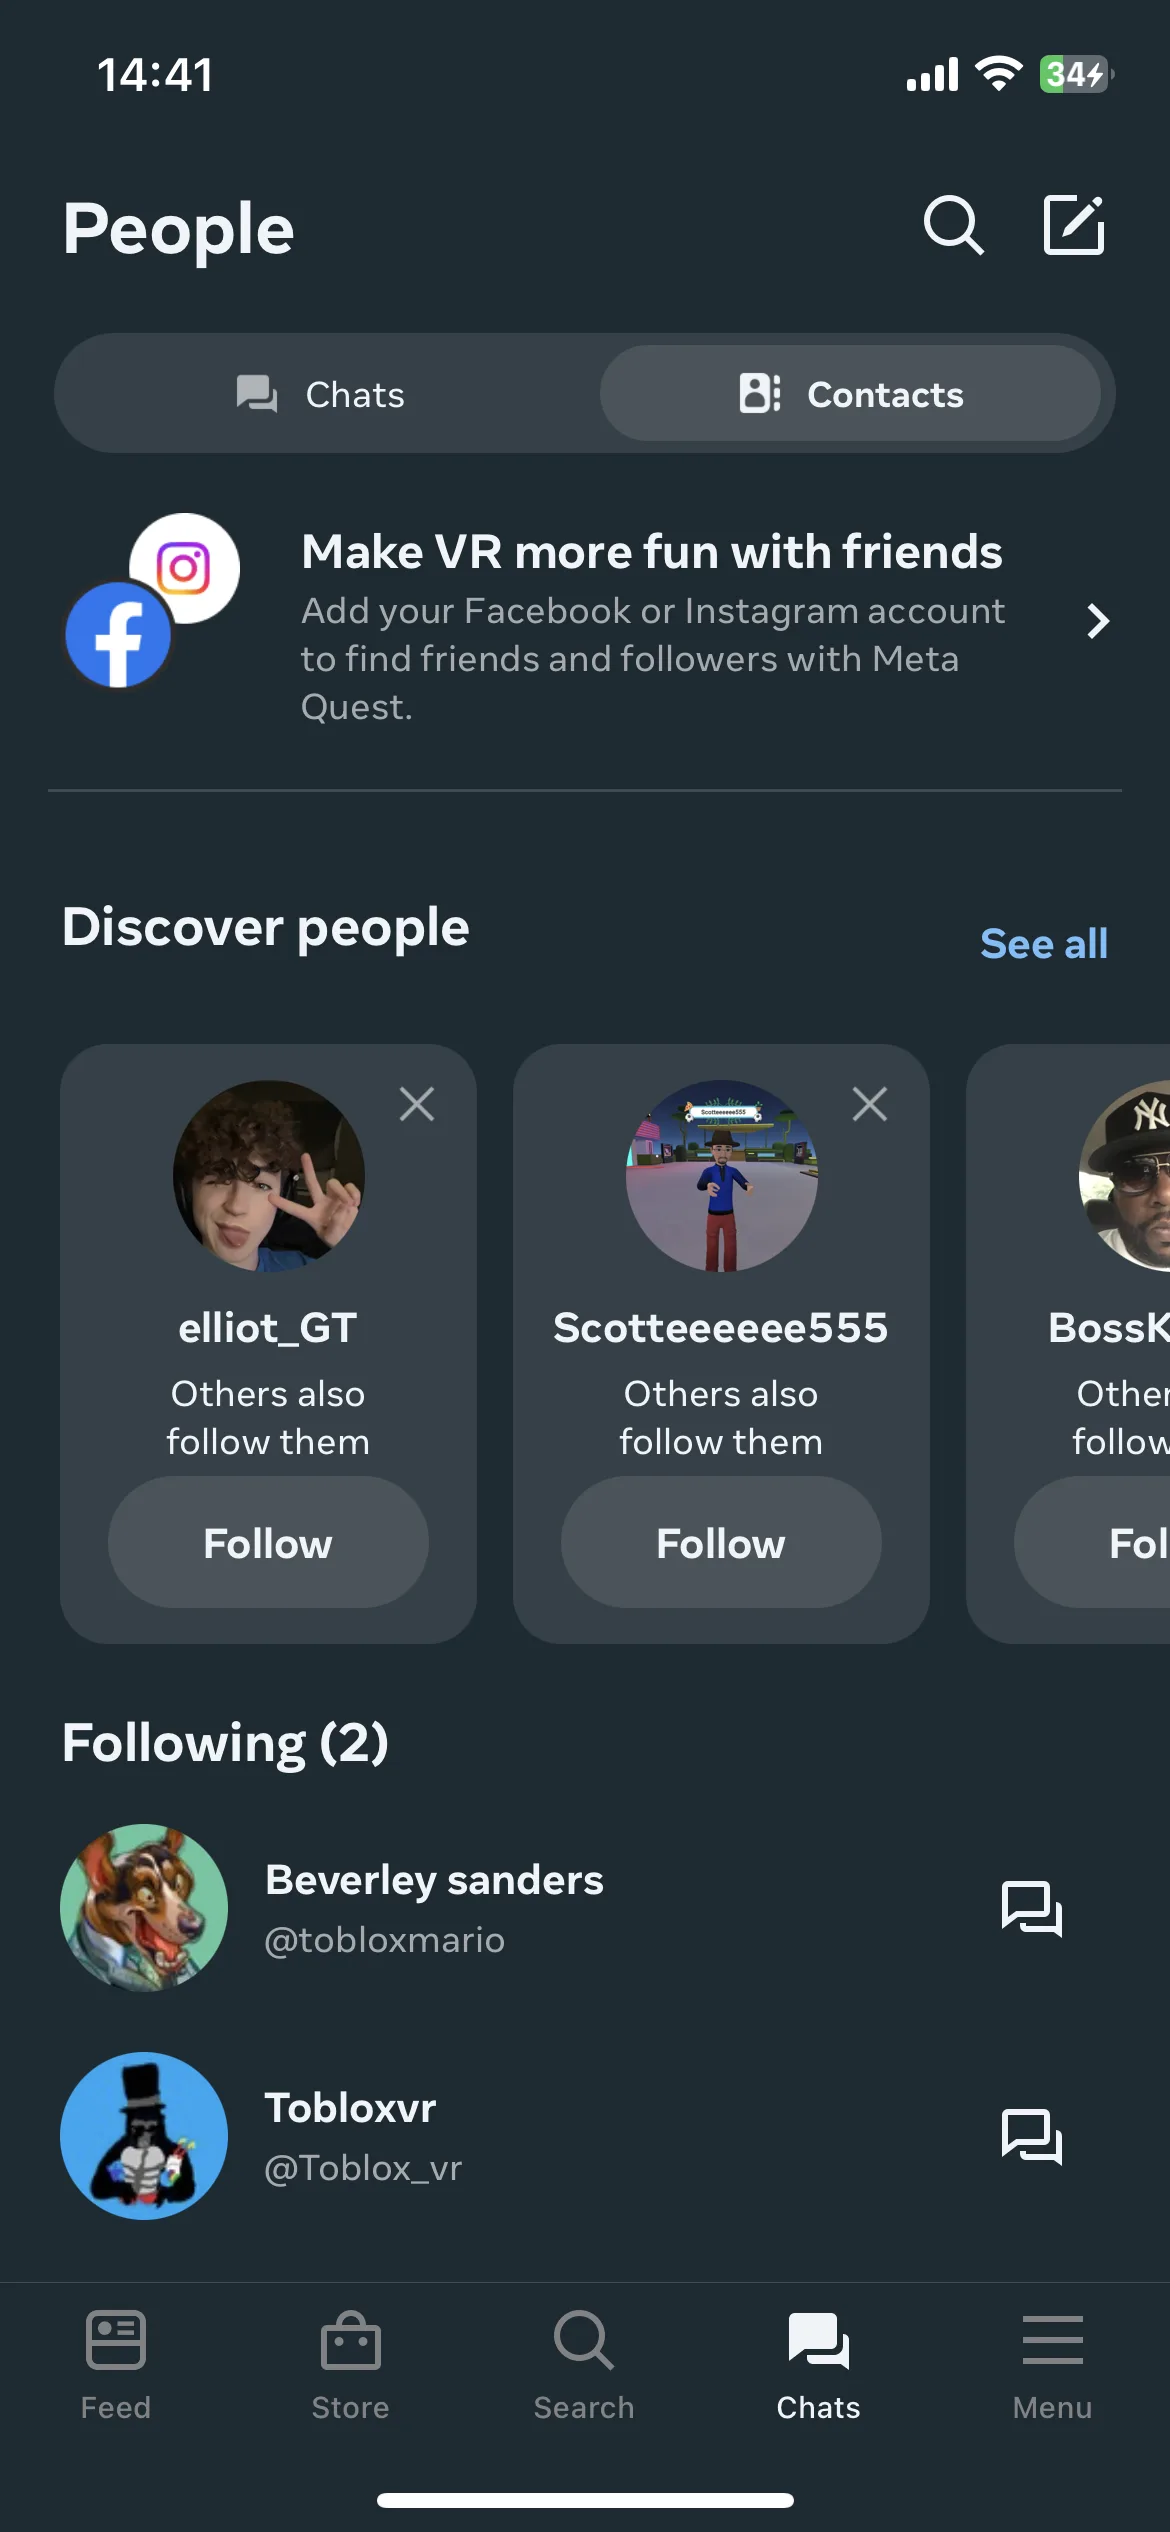Screen dimensions: 1170x2532
Task: Dismiss the Scotteeeeee555 suggestion card
Action: tap(870, 1104)
